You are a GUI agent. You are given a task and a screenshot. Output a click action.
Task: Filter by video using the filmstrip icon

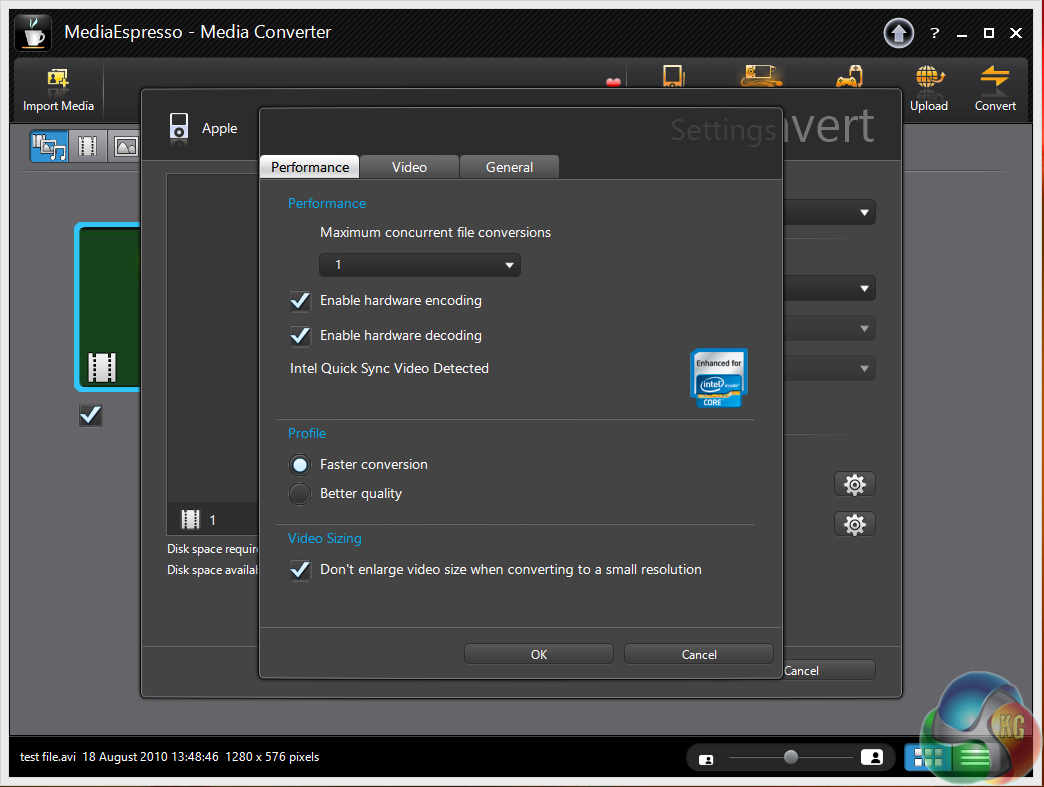(x=88, y=147)
